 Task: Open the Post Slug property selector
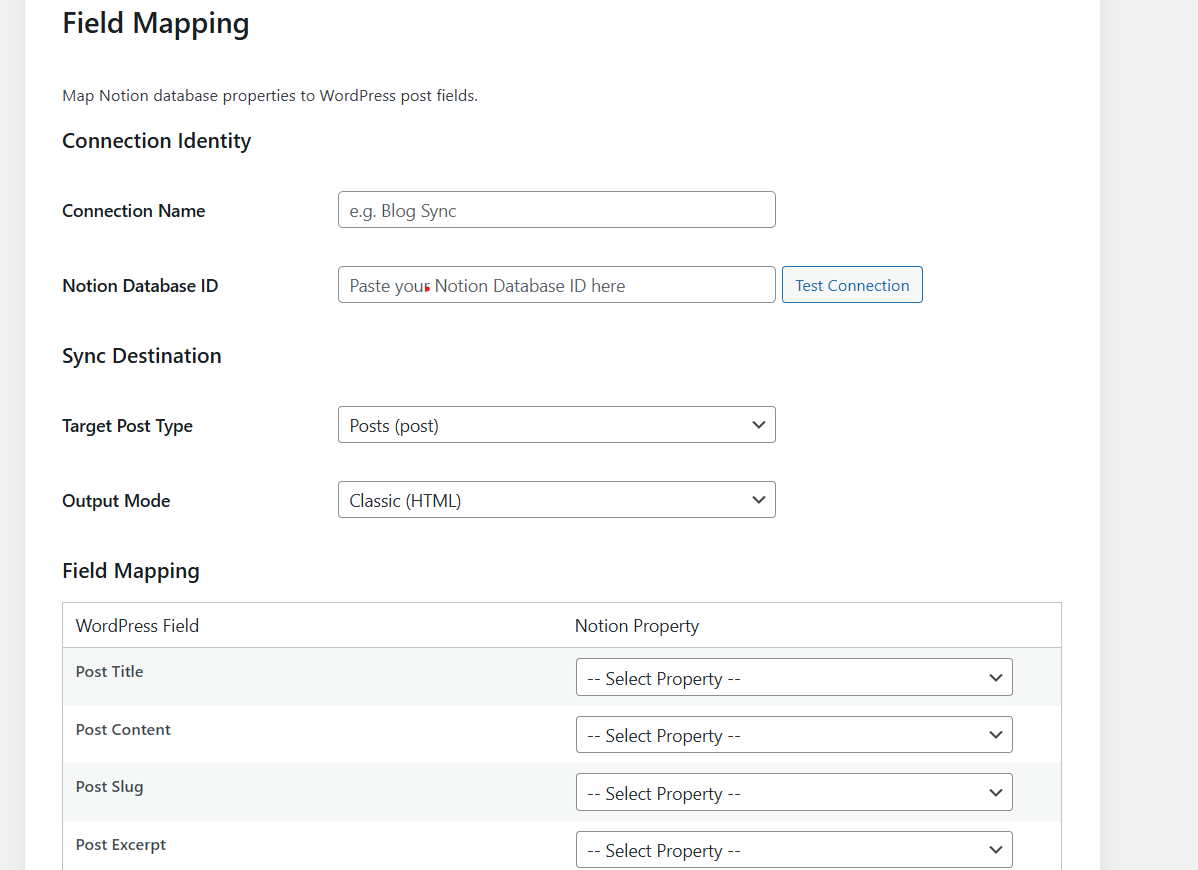[x=794, y=793]
